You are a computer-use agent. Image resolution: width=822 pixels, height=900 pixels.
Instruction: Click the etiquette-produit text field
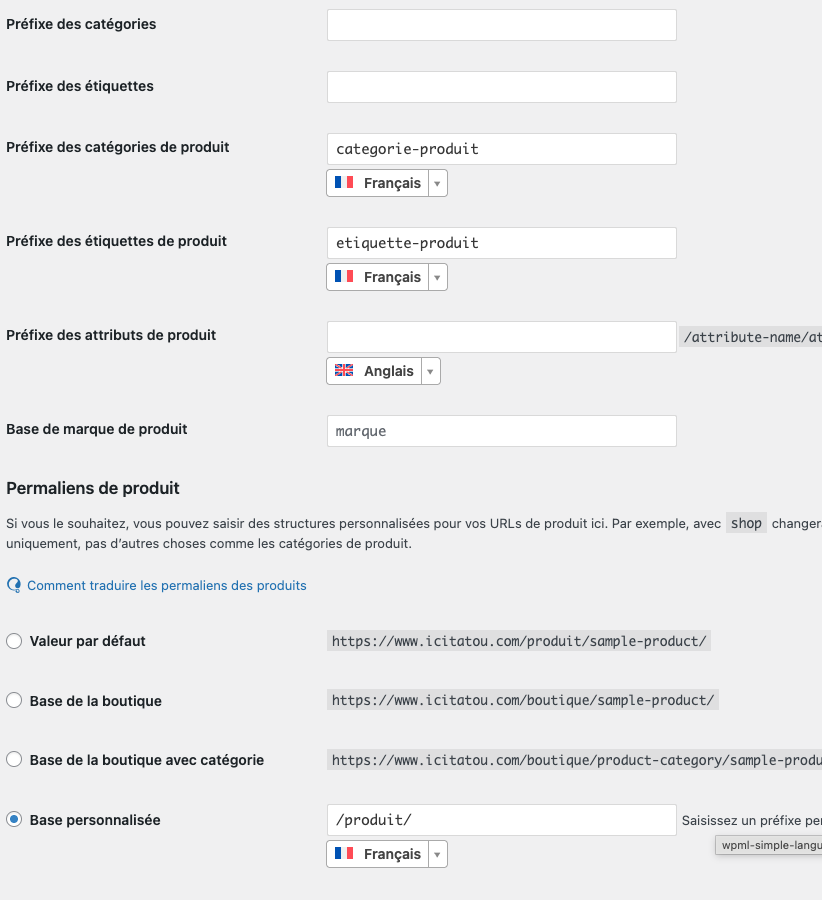[501, 243]
